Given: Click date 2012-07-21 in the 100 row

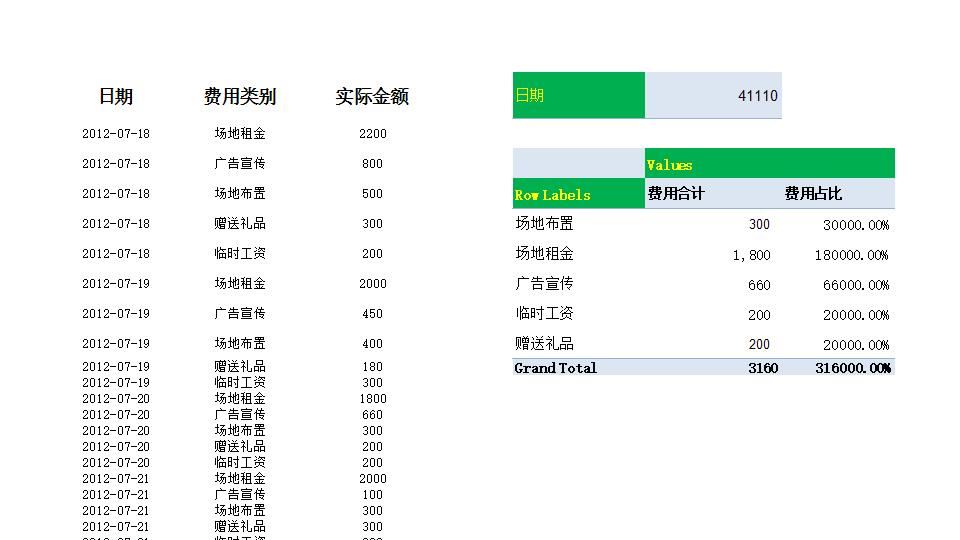Looking at the screenshot, I should [x=116, y=494].
